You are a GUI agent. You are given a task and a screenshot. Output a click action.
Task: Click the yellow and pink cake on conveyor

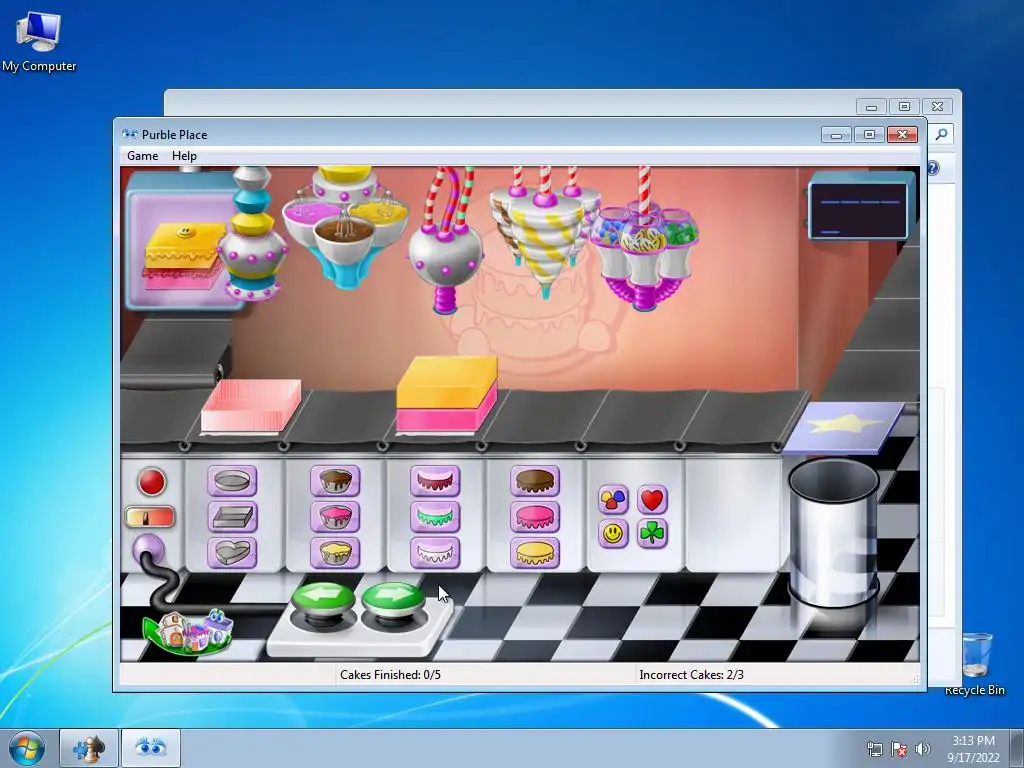tap(447, 394)
